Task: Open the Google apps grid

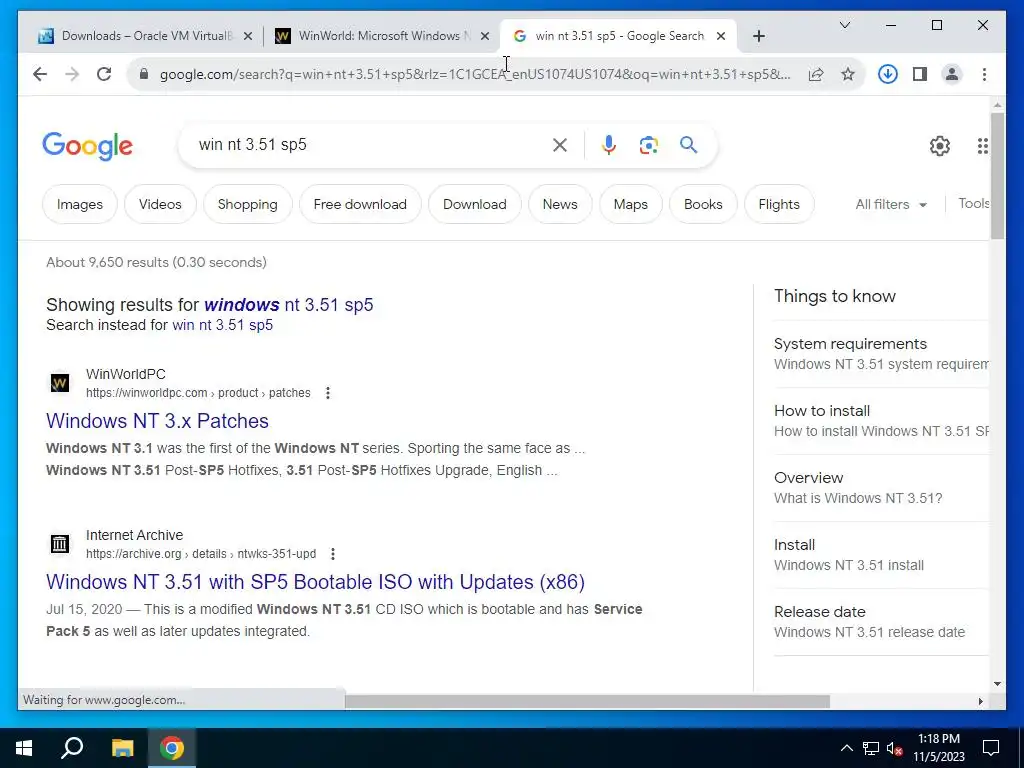Action: [x=982, y=146]
